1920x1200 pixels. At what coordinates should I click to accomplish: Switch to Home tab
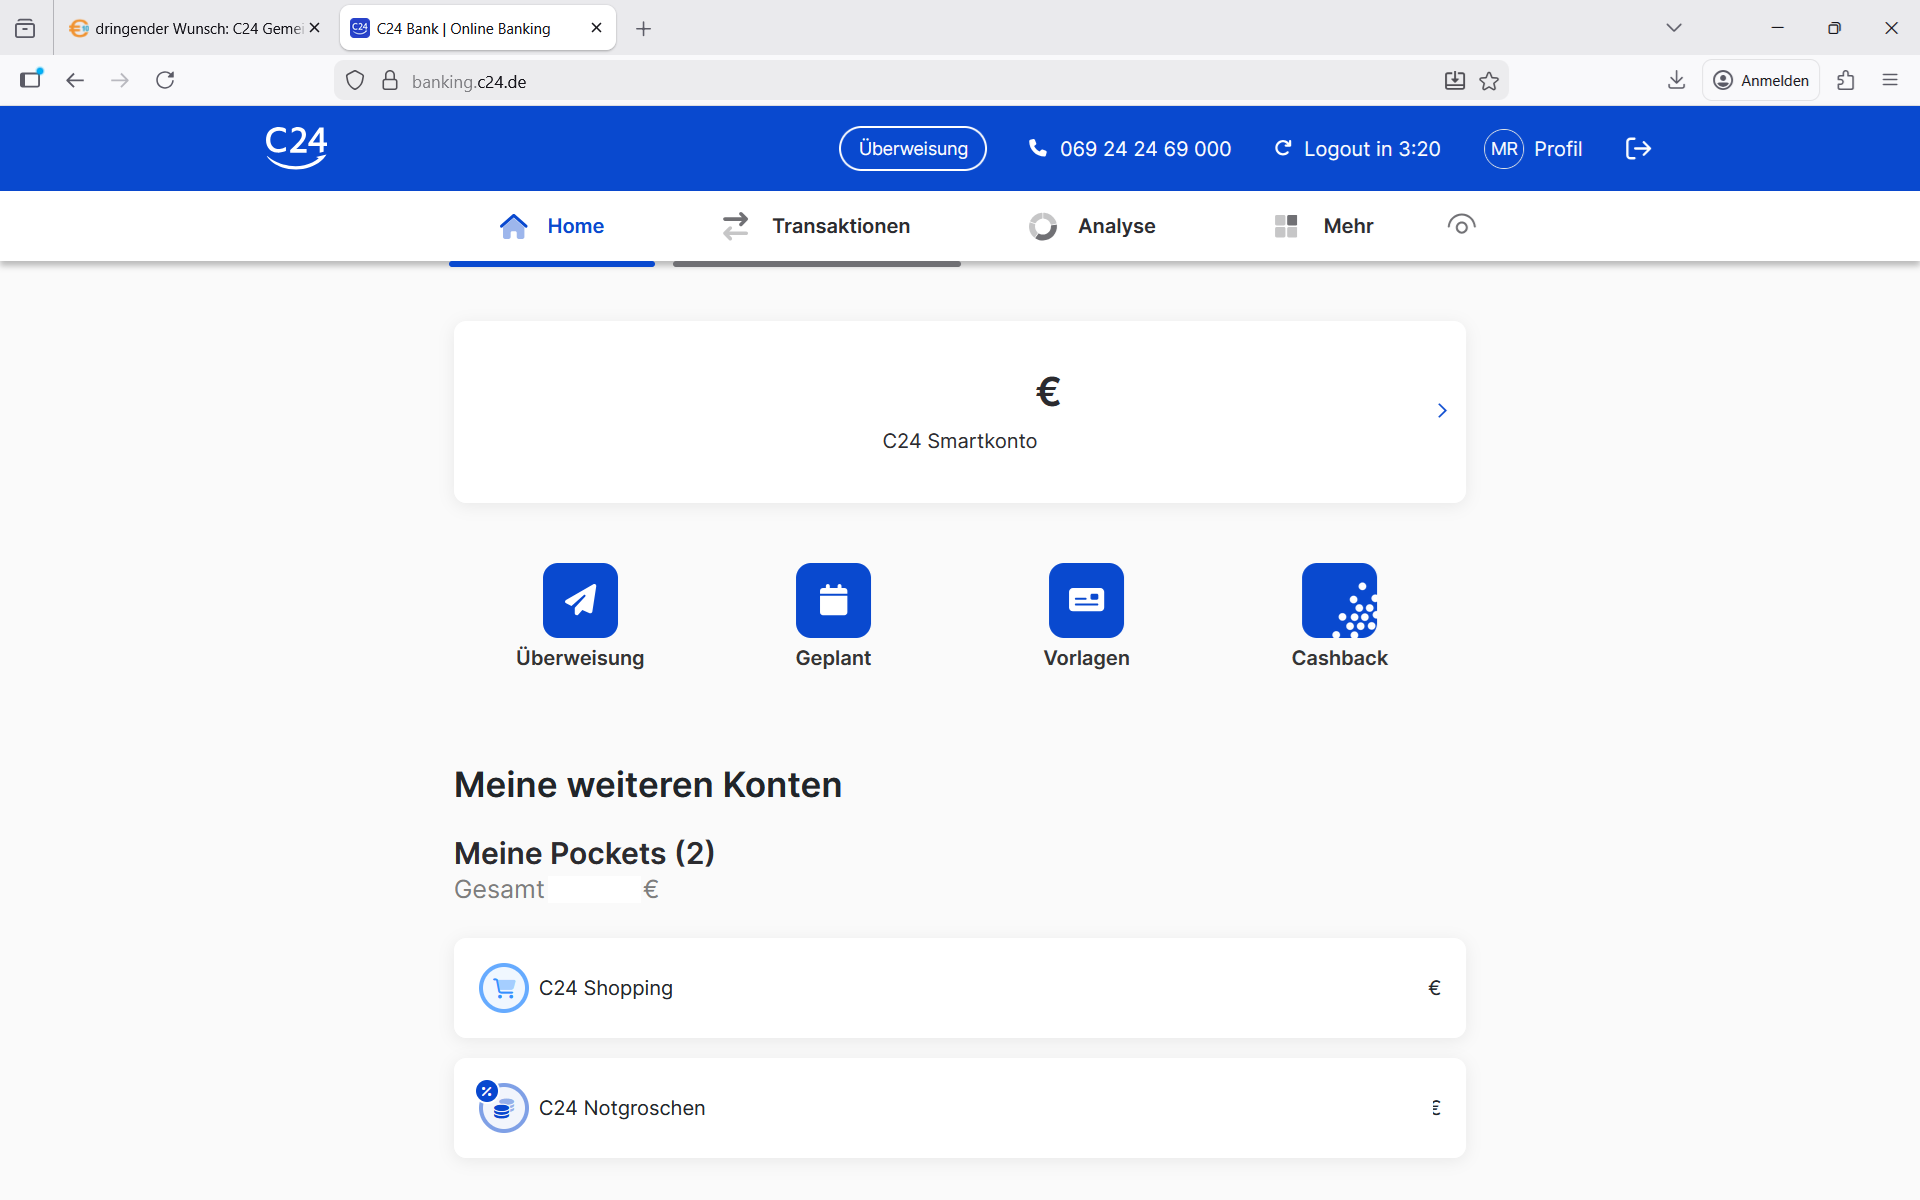click(x=552, y=226)
